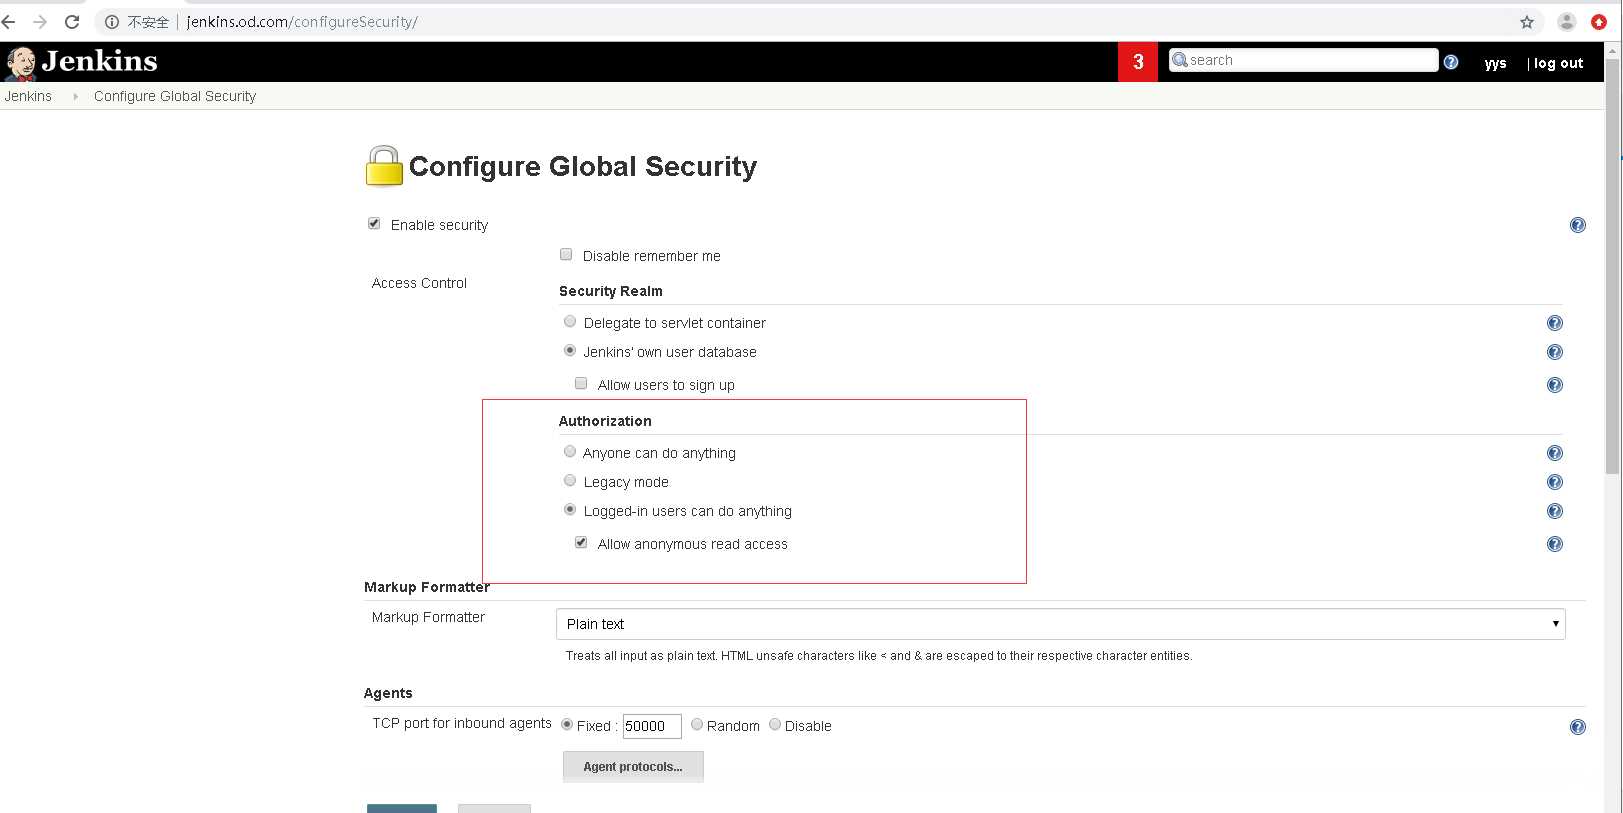This screenshot has width=1623, height=813.
Task: Go forward with the browser forward arrow
Action: tap(40, 22)
